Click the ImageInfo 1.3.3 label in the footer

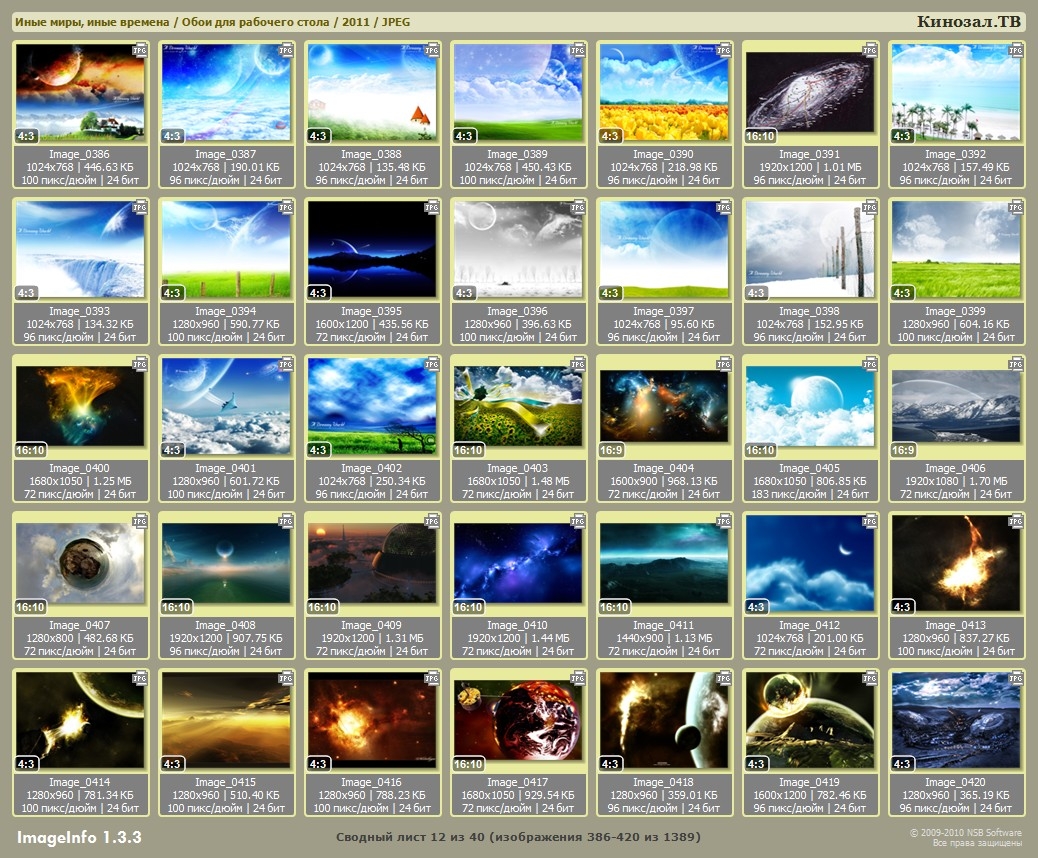[79, 836]
